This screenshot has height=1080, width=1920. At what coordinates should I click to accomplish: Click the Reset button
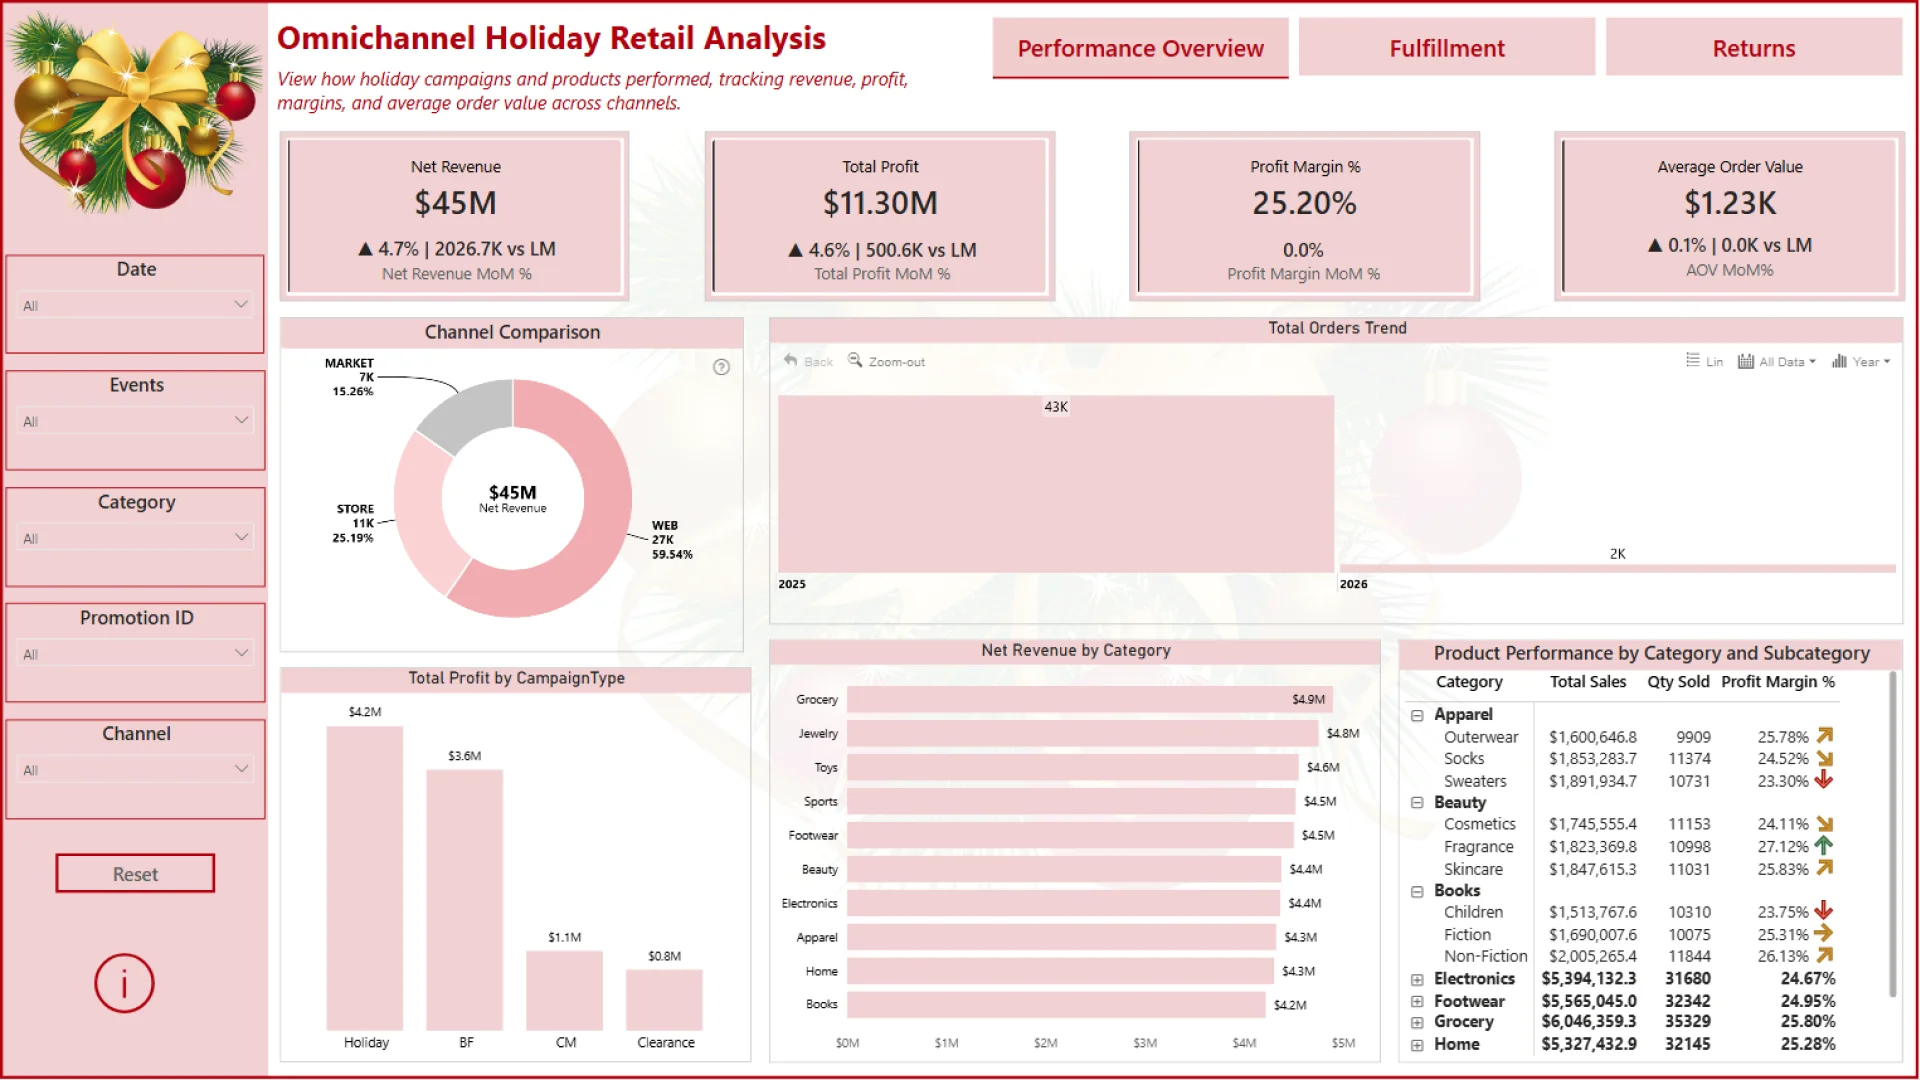click(135, 874)
